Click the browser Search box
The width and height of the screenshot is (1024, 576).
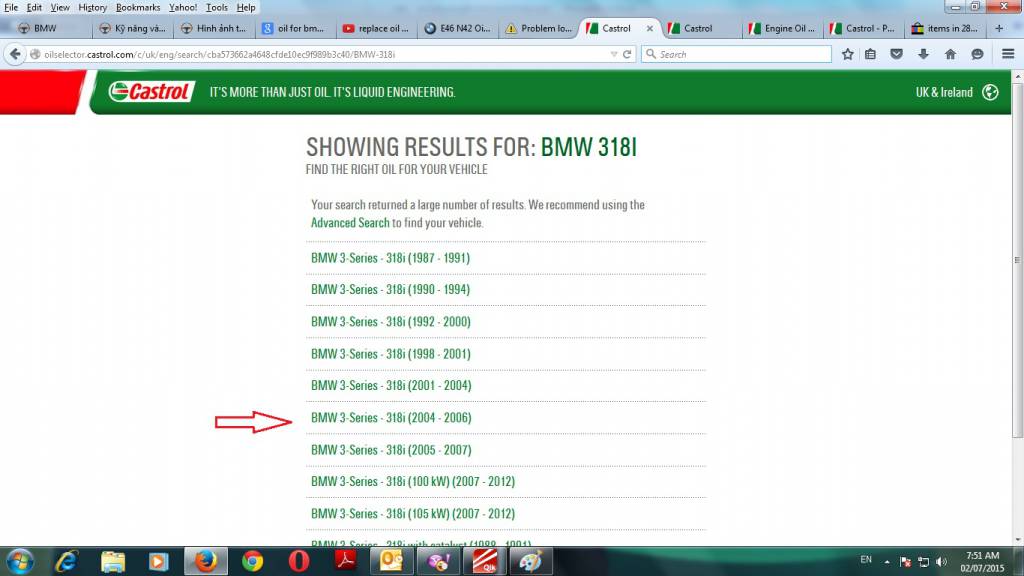pos(737,54)
